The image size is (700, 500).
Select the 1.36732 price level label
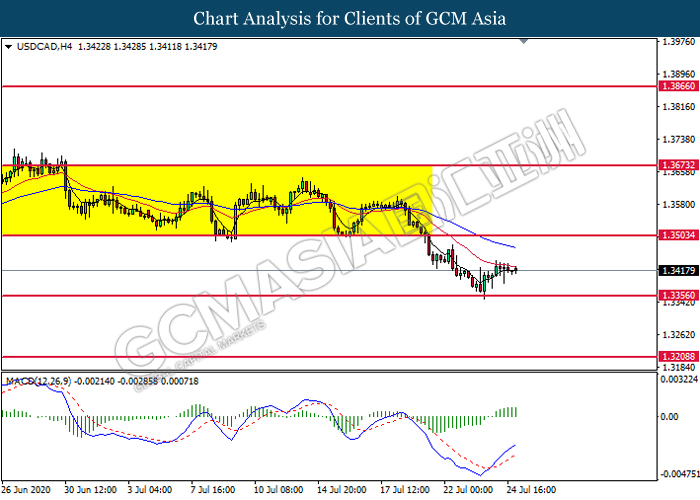(x=678, y=165)
